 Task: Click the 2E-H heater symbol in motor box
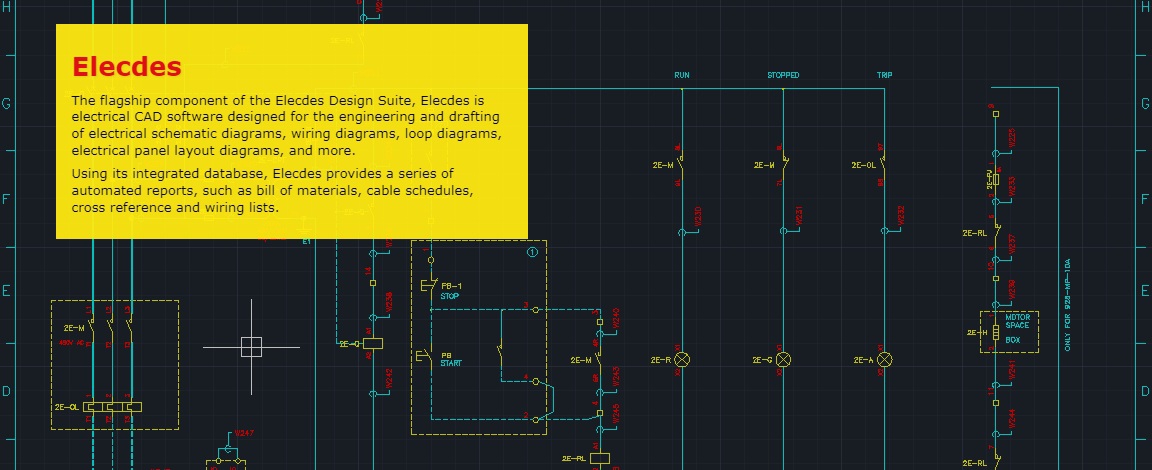pos(996,333)
